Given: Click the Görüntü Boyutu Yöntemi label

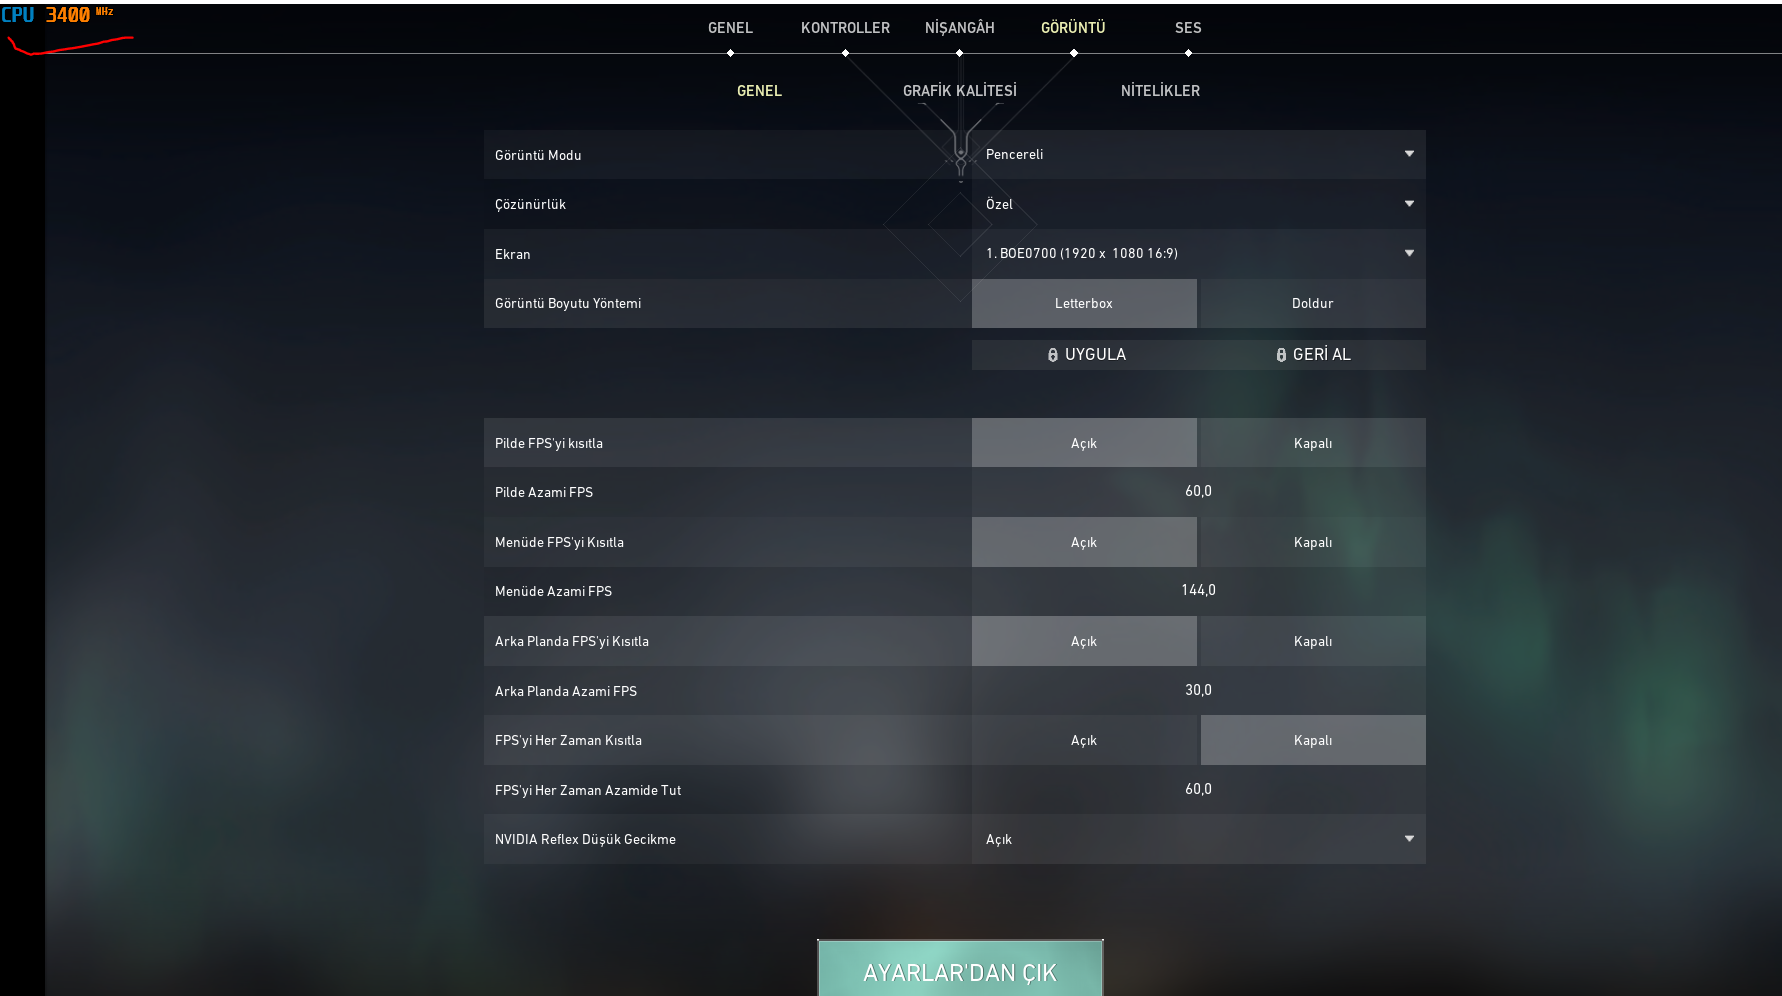Looking at the screenshot, I should (x=568, y=303).
